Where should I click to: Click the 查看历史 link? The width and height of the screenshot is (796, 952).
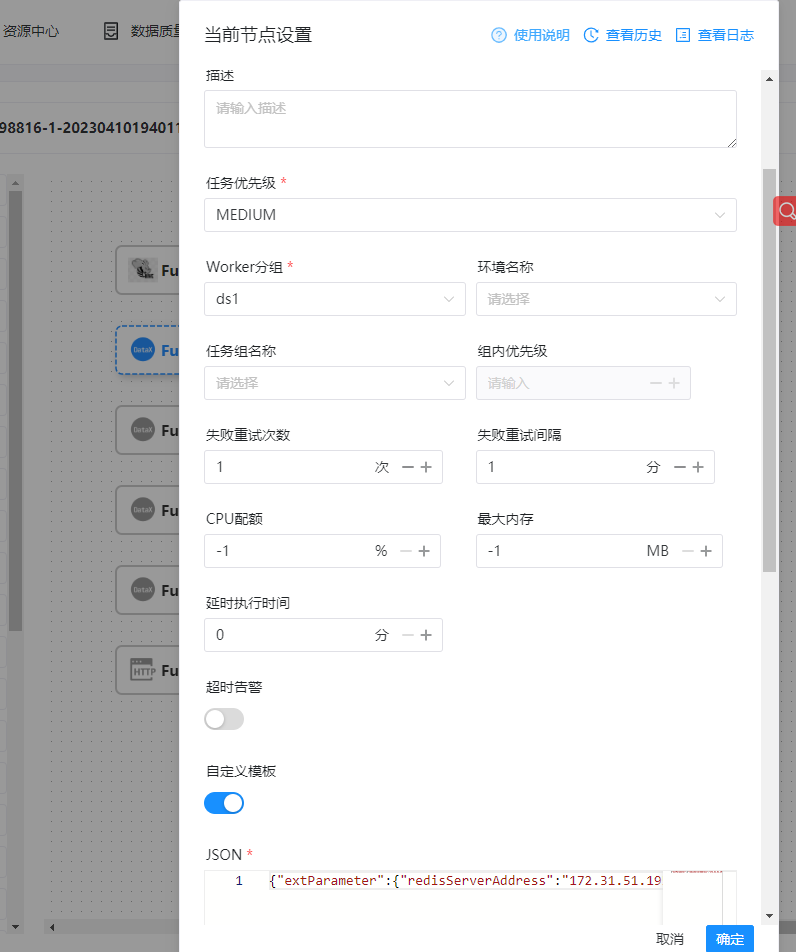634,35
